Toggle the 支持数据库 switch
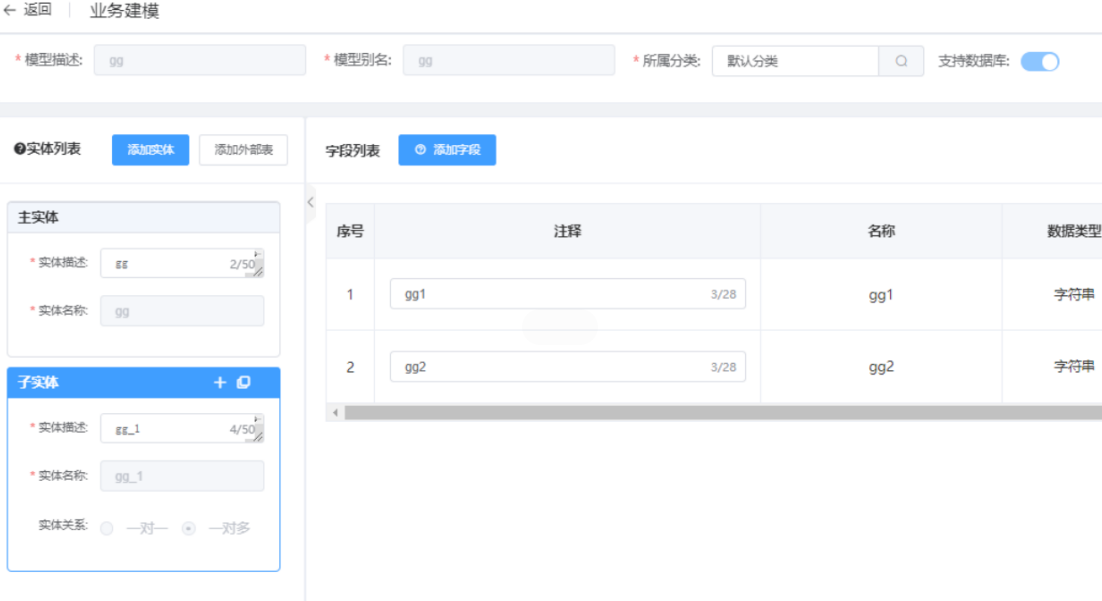 pyautogui.click(x=1040, y=61)
